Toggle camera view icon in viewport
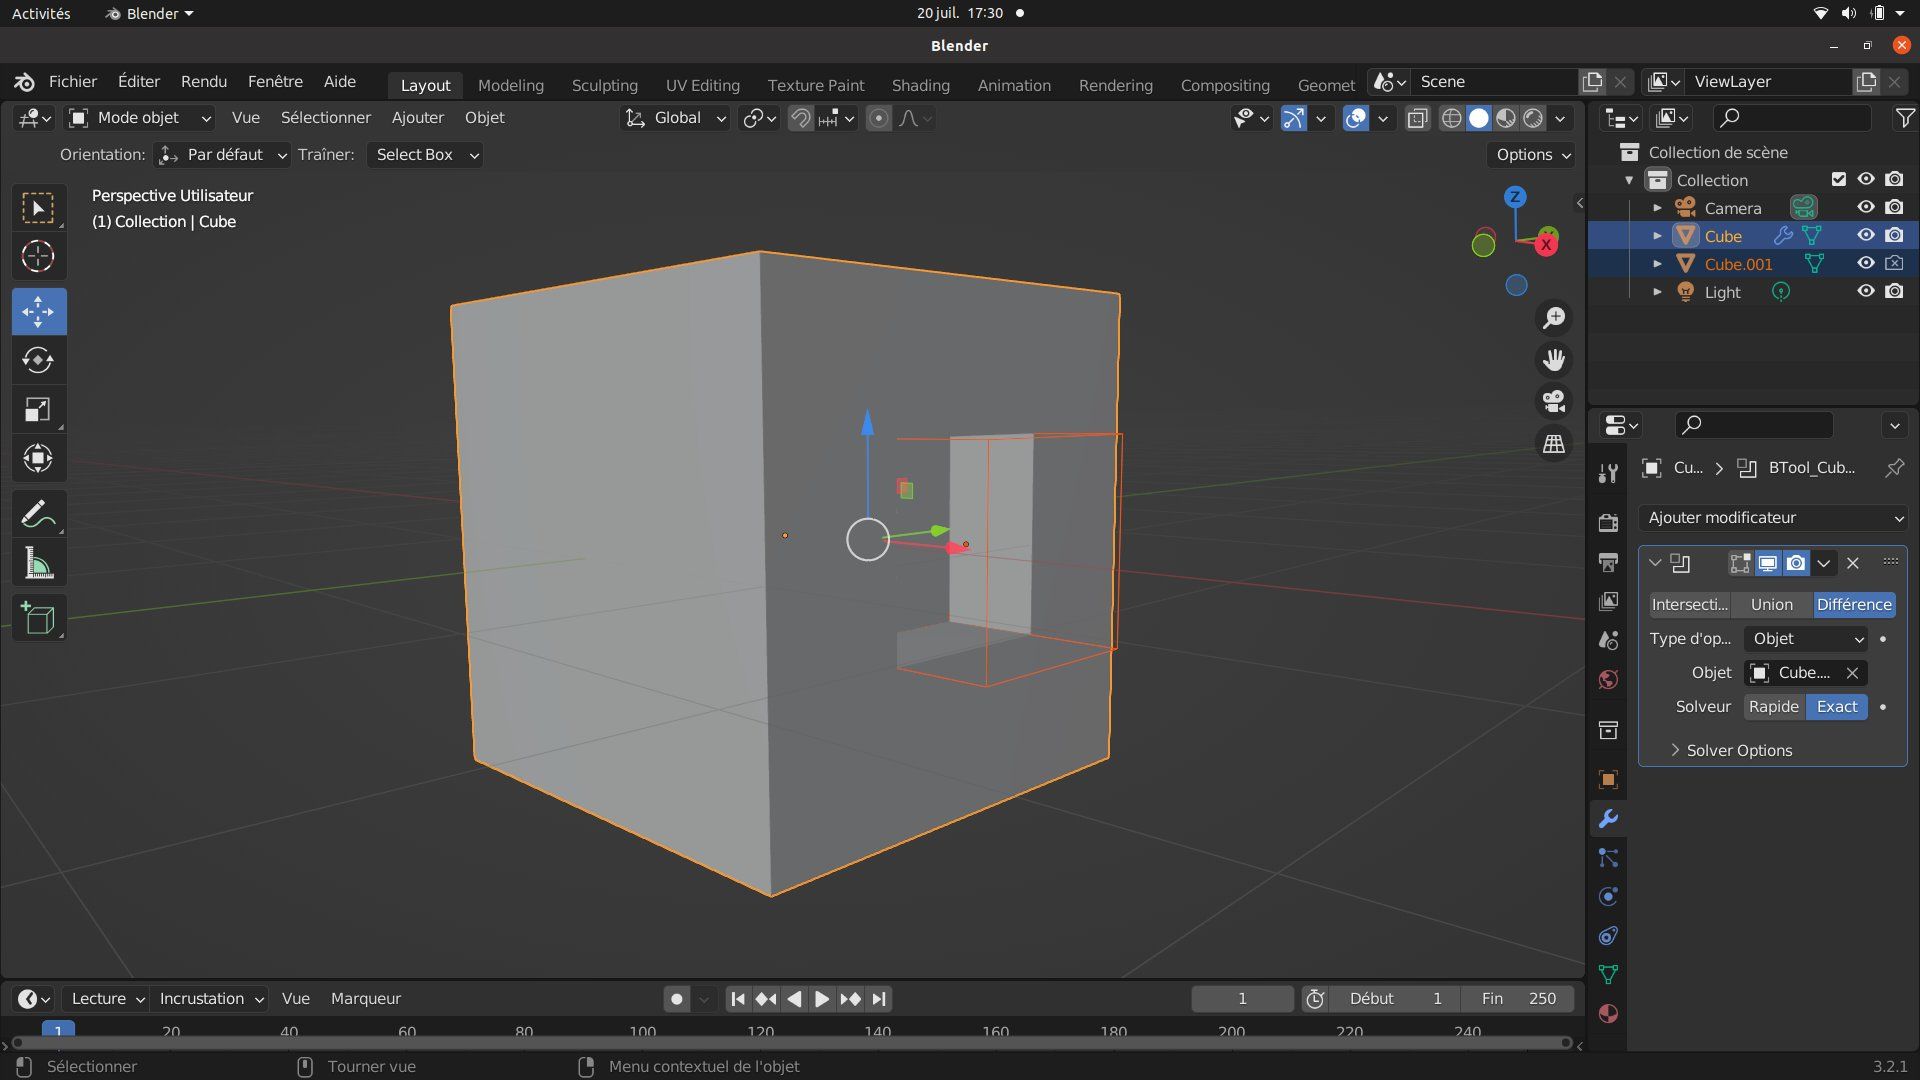The height and width of the screenshot is (1080, 1920). pos(1554,402)
